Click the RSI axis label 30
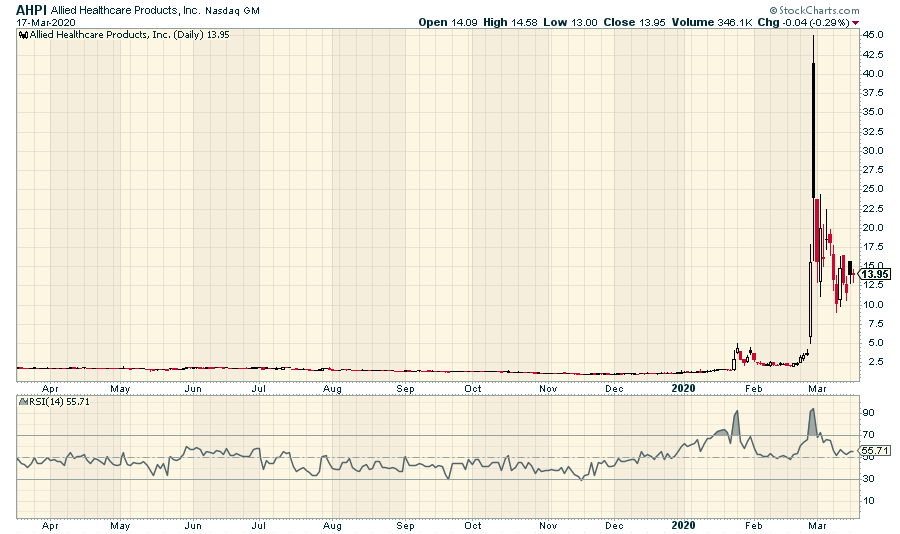Viewport: 900px width, 534px height. pos(868,479)
